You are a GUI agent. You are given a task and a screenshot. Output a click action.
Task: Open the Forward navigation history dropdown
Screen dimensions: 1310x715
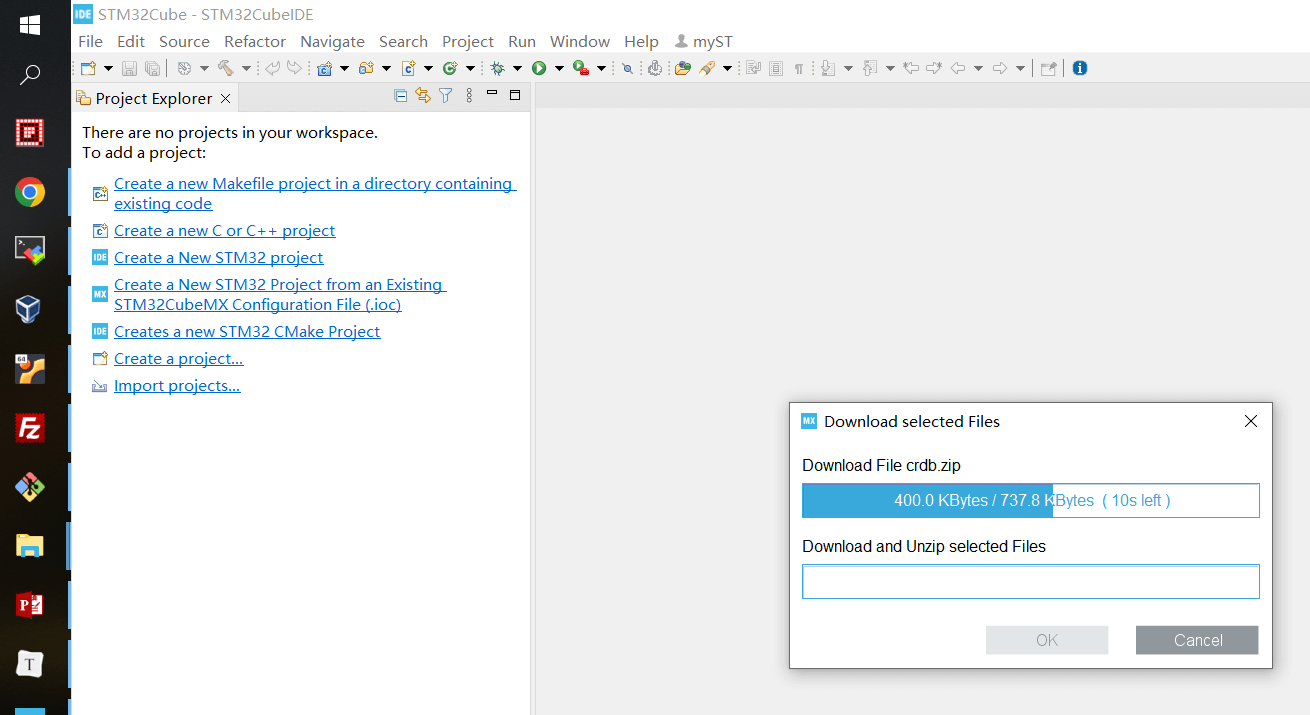[x=1020, y=68]
